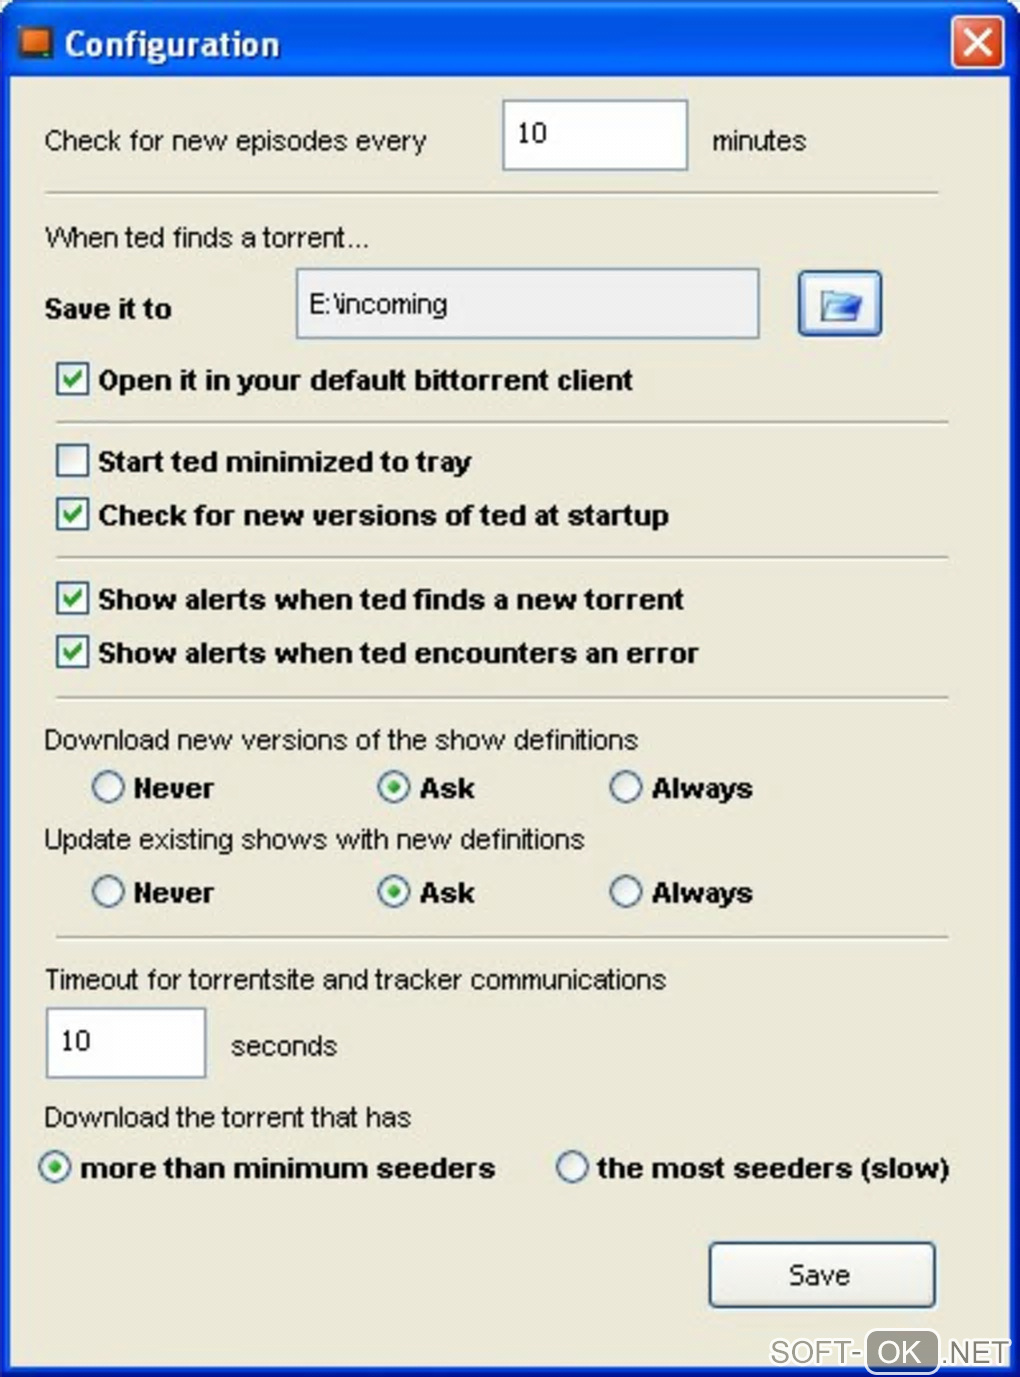1020x1377 pixels.
Task: Click the folder browse icon button
Action: coord(839,303)
